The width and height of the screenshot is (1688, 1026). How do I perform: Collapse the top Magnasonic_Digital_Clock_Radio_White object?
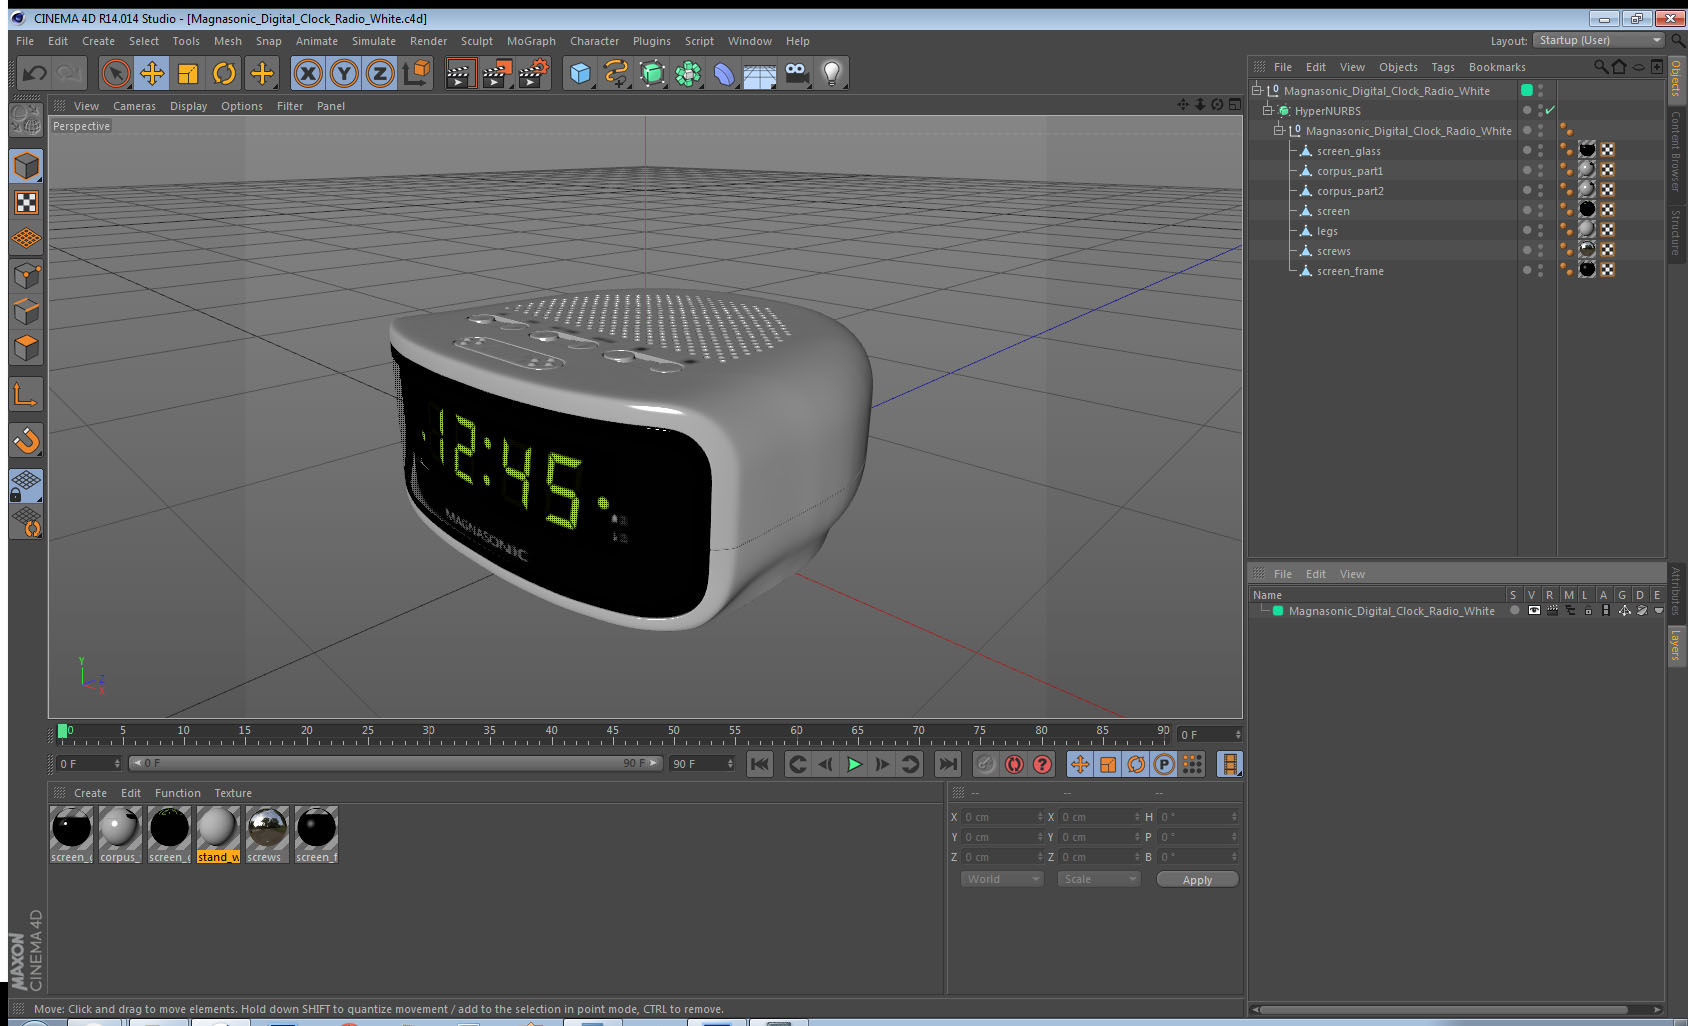[1257, 90]
